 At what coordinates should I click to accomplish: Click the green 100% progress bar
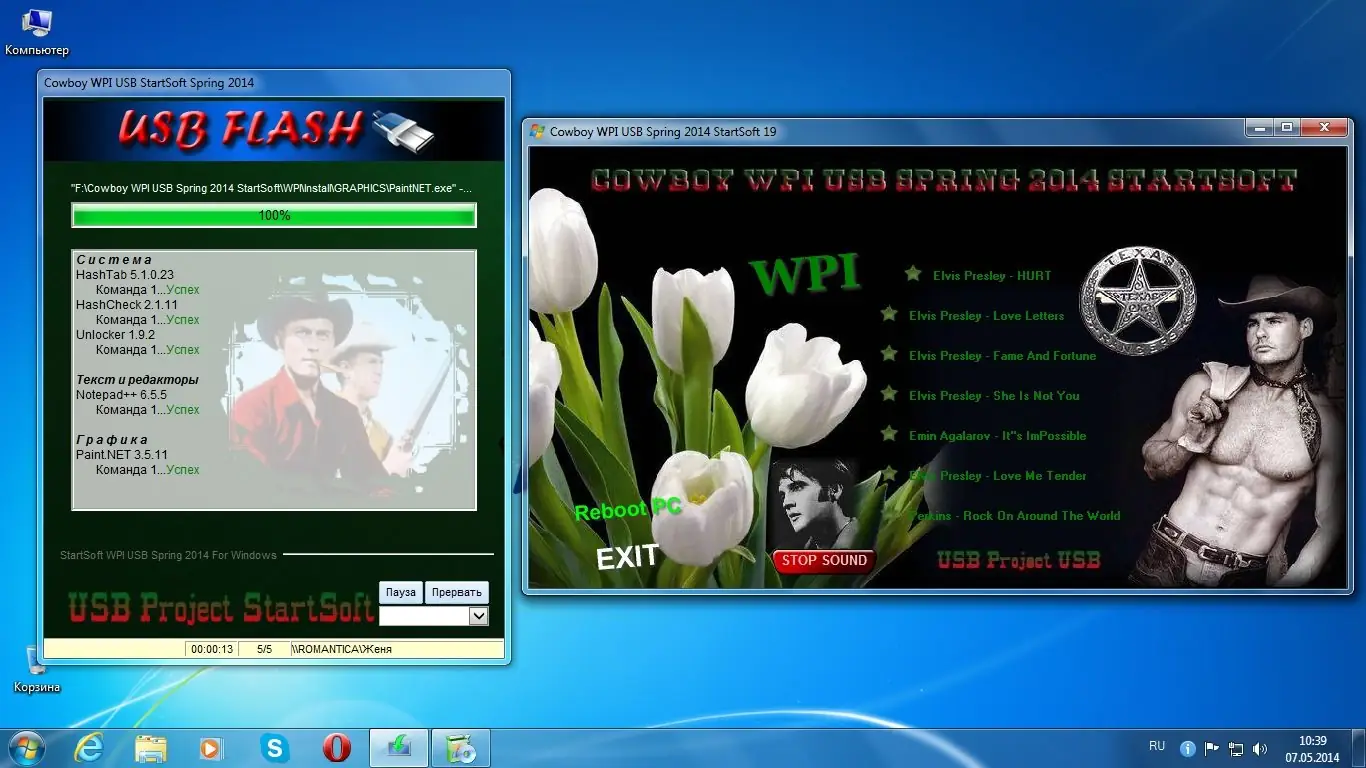(x=274, y=215)
